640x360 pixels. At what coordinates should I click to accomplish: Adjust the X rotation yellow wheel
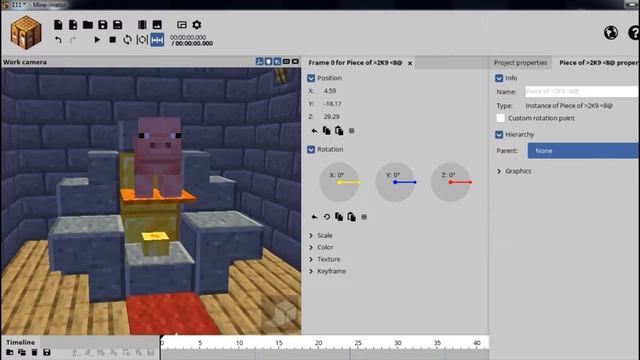click(x=339, y=182)
